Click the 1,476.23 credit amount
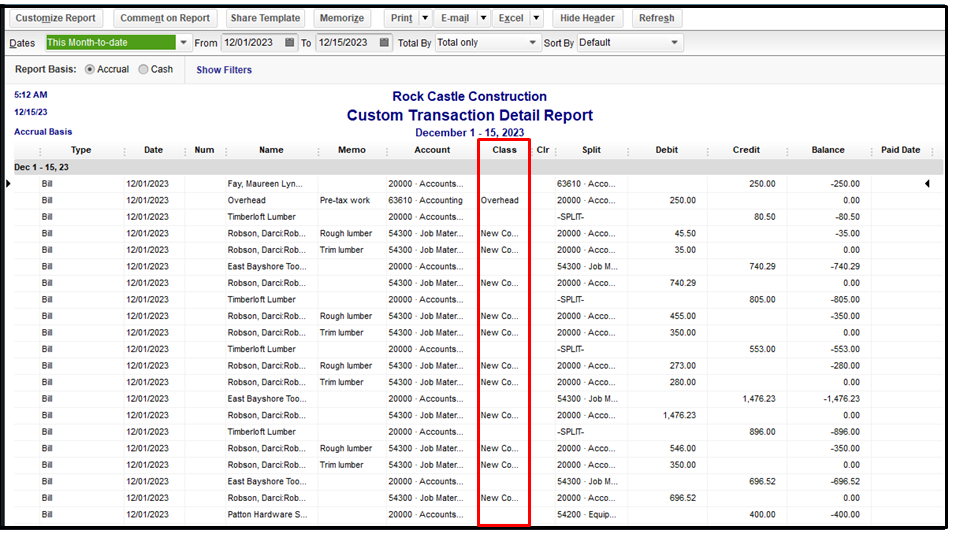 coord(759,399)
